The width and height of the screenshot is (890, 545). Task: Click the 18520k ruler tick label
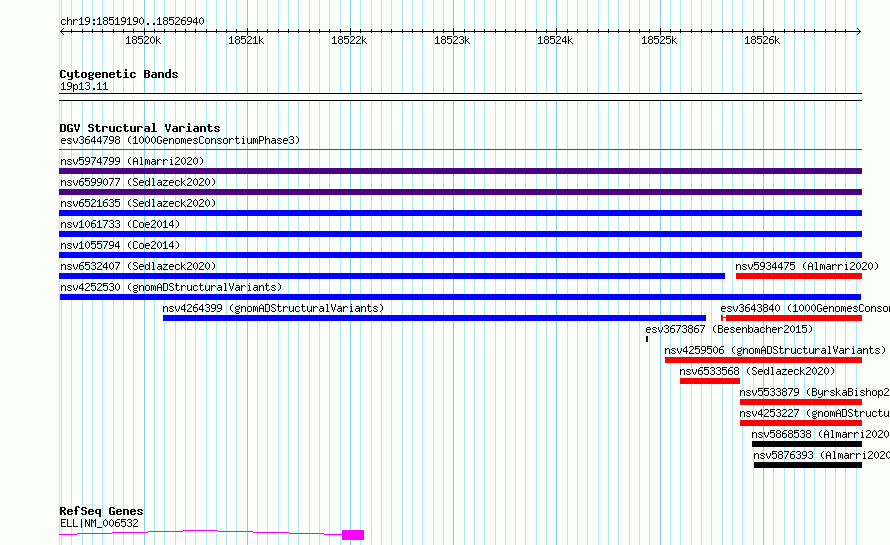coord(143,40)
